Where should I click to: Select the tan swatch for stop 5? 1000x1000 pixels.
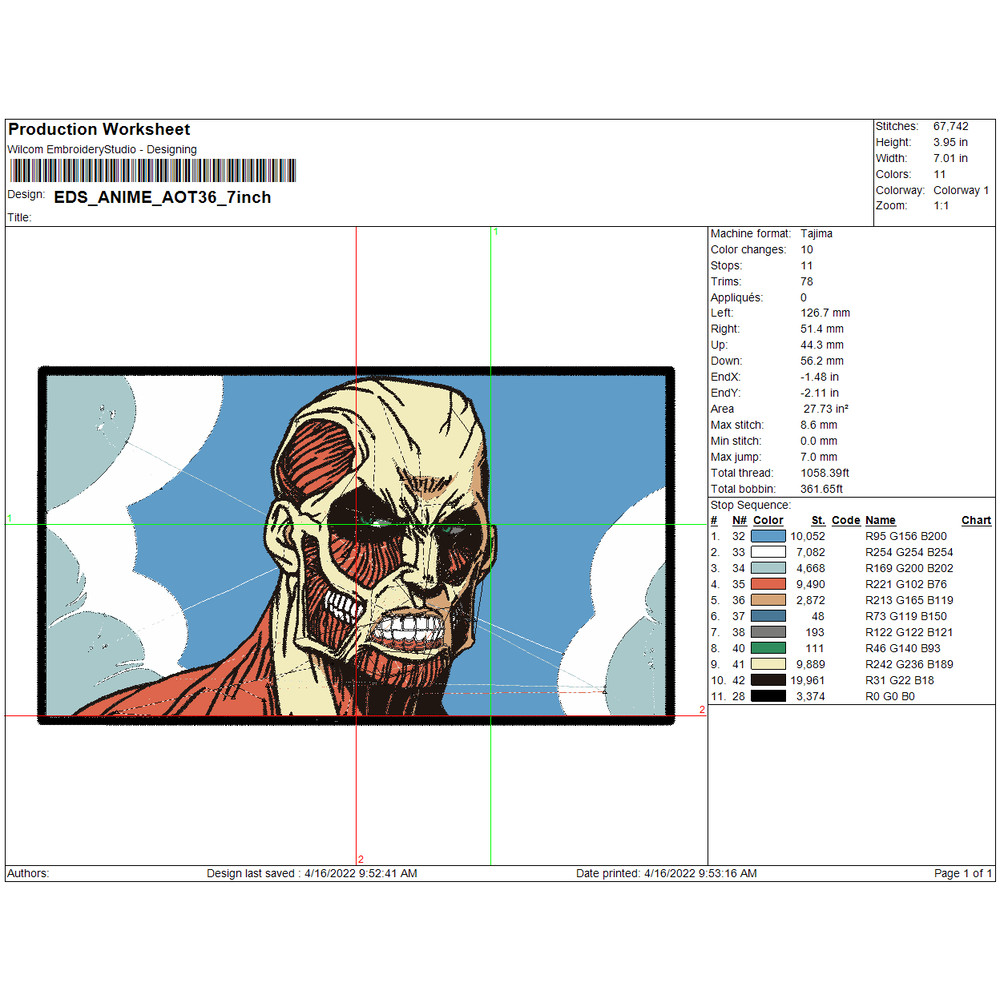768,600
